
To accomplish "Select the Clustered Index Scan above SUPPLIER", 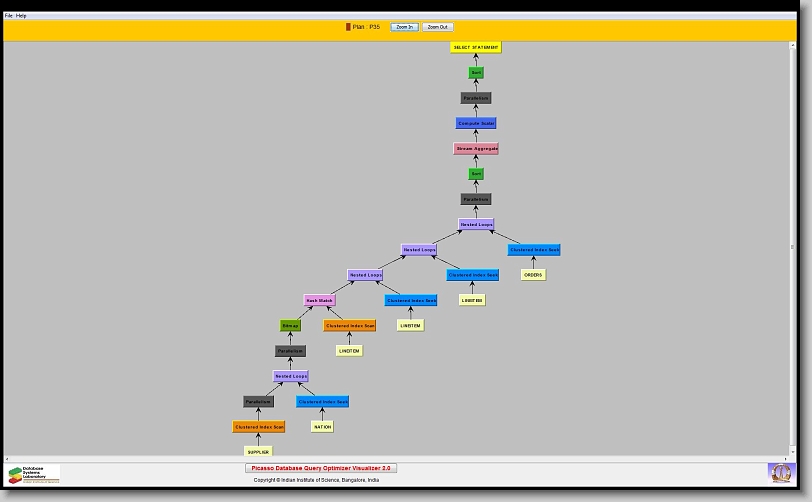I will [x=259, y=427].
